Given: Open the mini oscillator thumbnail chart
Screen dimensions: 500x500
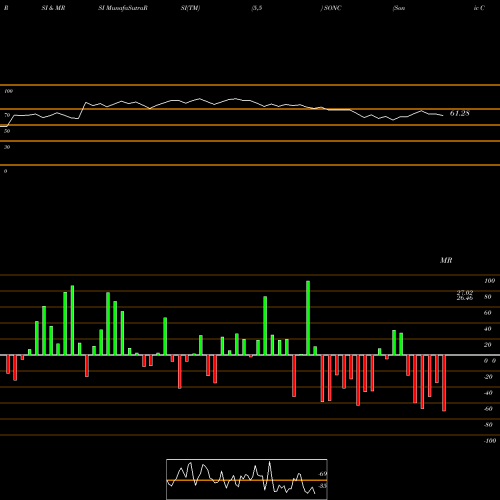Looking at the screenshot, I should coord(247,479).
